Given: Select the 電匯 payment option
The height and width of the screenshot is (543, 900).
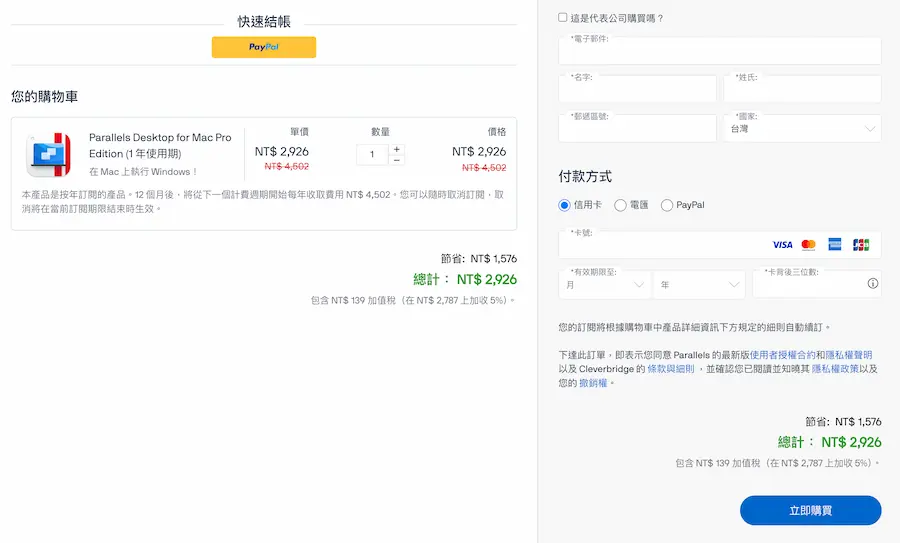Looking at the screenshot, I should coord(620,205).
